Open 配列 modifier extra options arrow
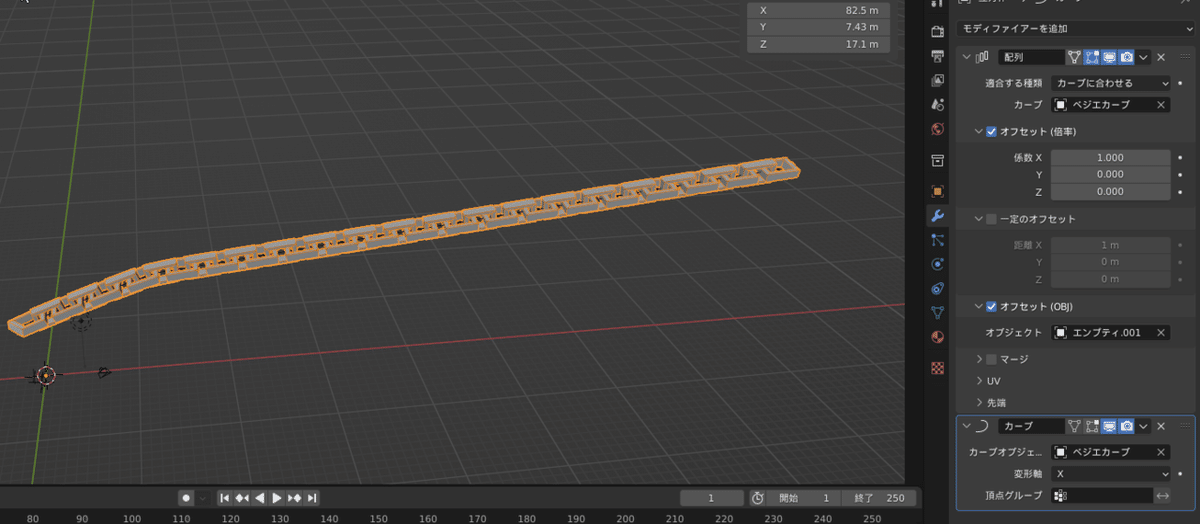Screen dimensions: 1200x524 click(x=1144, y=58)
